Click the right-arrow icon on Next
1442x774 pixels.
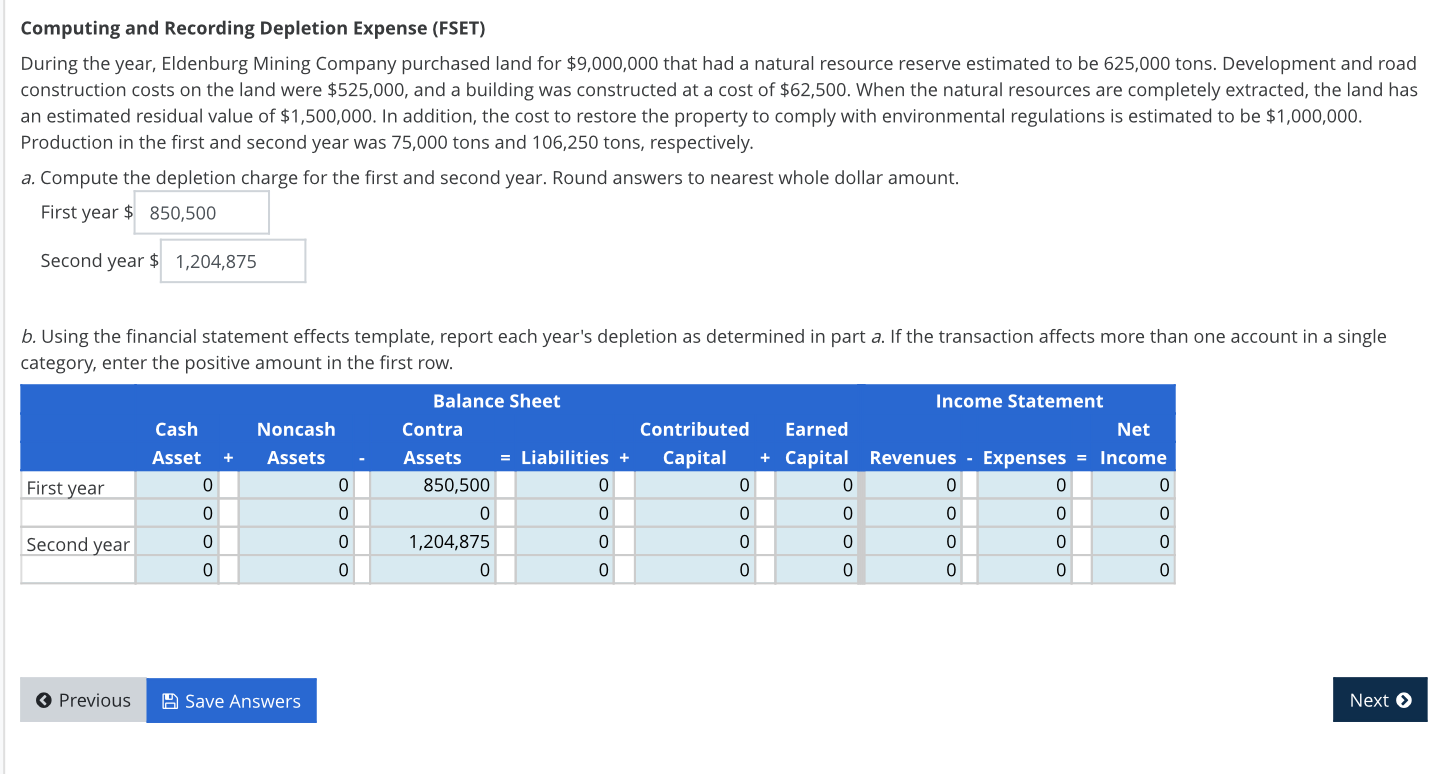pos(1404,700)
